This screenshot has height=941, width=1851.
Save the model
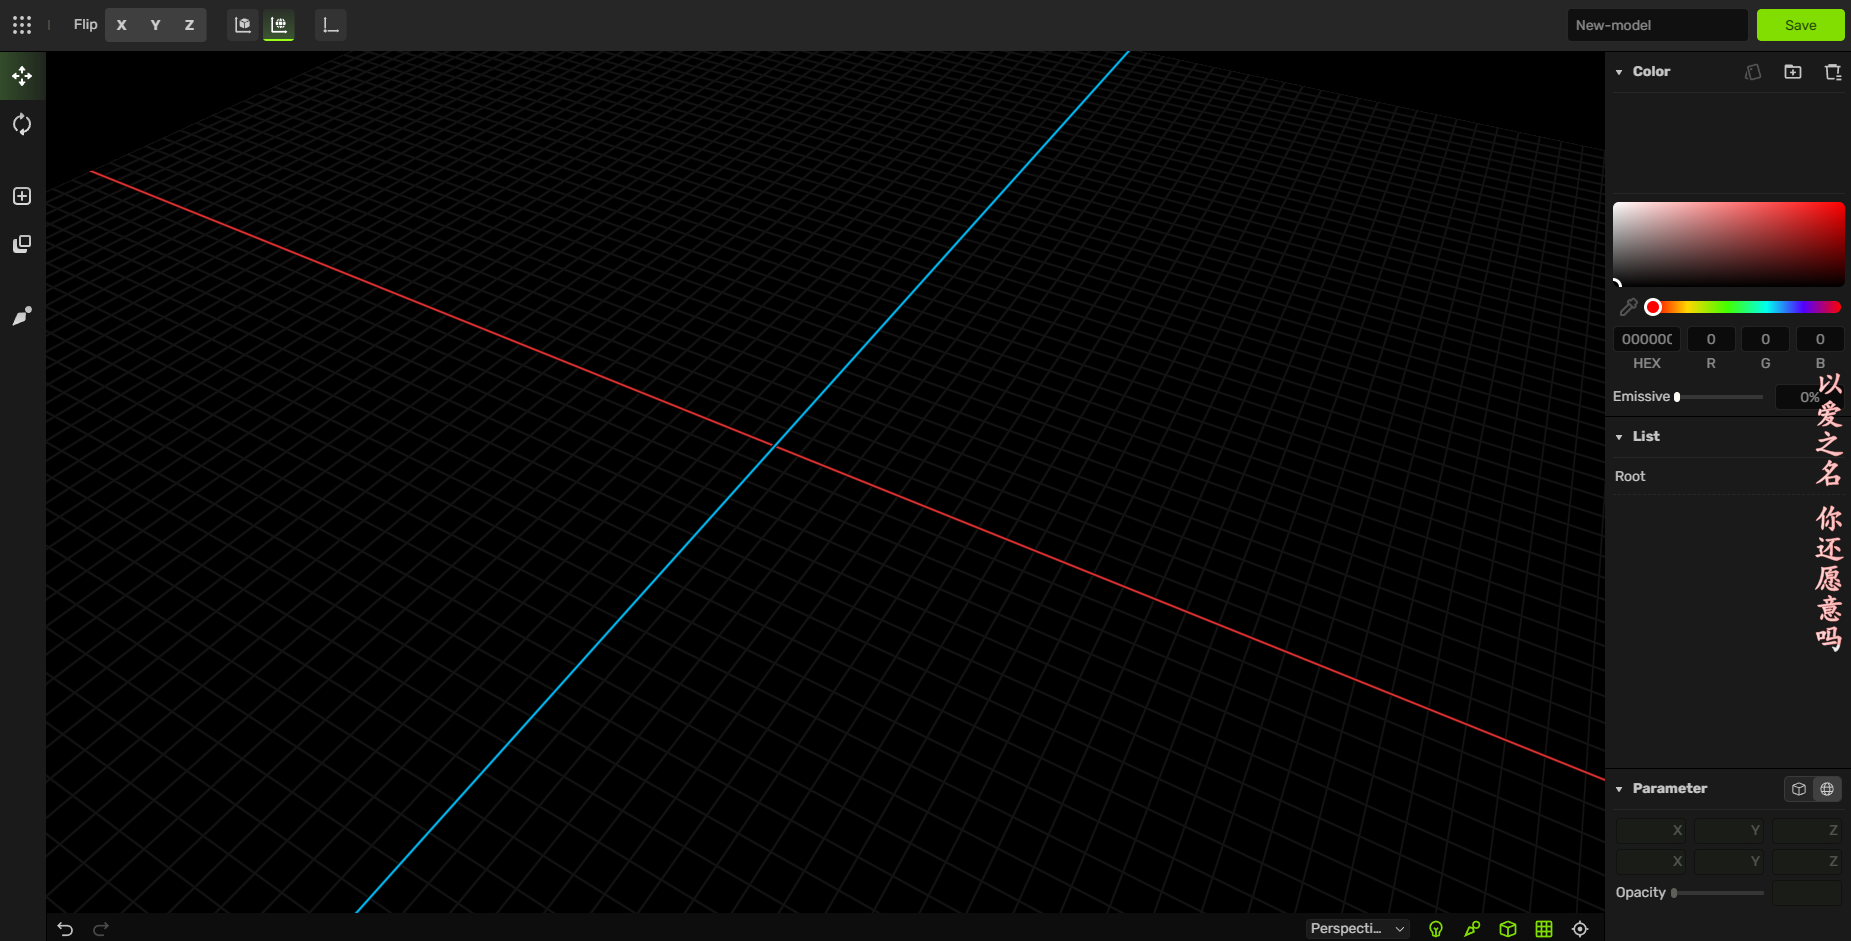(1800, 25)
